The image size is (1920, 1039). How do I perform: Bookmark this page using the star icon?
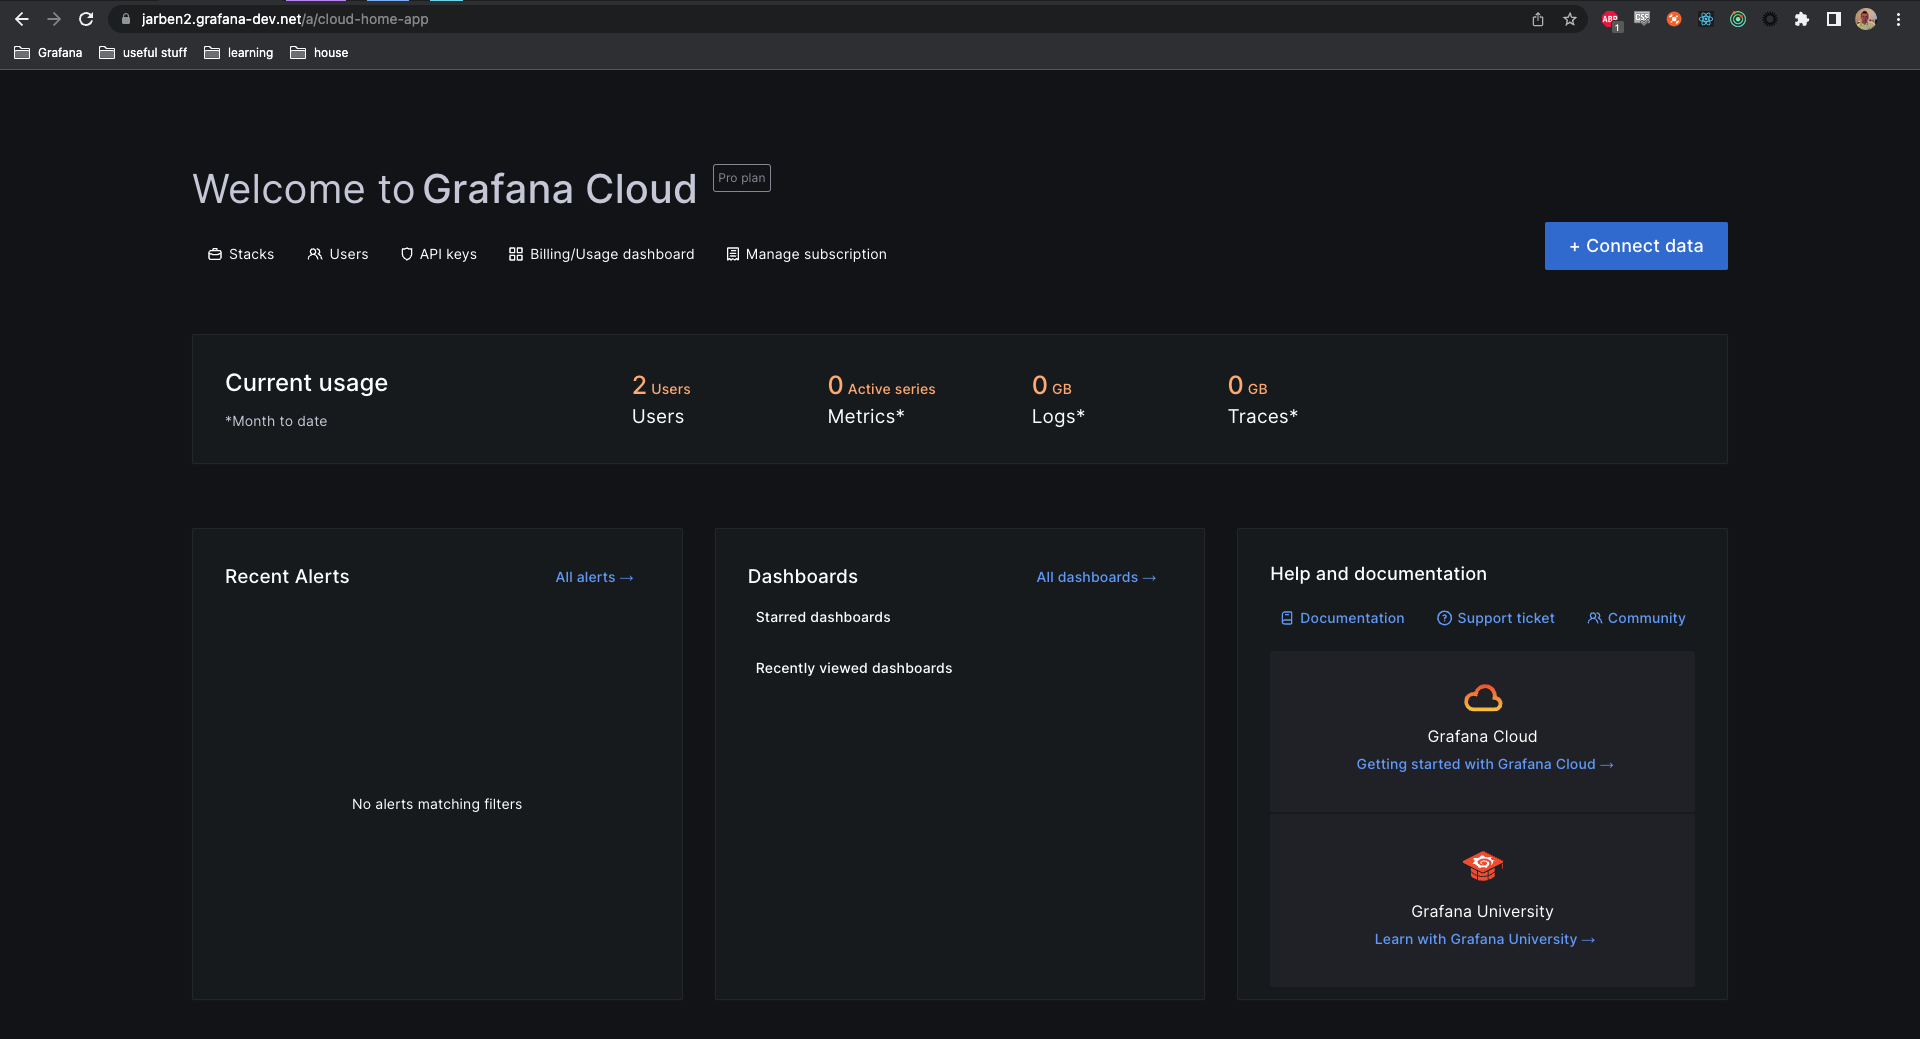coord(1569,18)
